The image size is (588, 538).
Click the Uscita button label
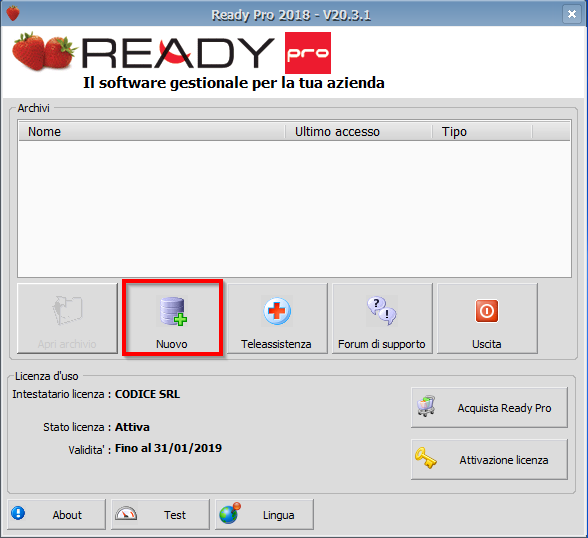point(486,344)
